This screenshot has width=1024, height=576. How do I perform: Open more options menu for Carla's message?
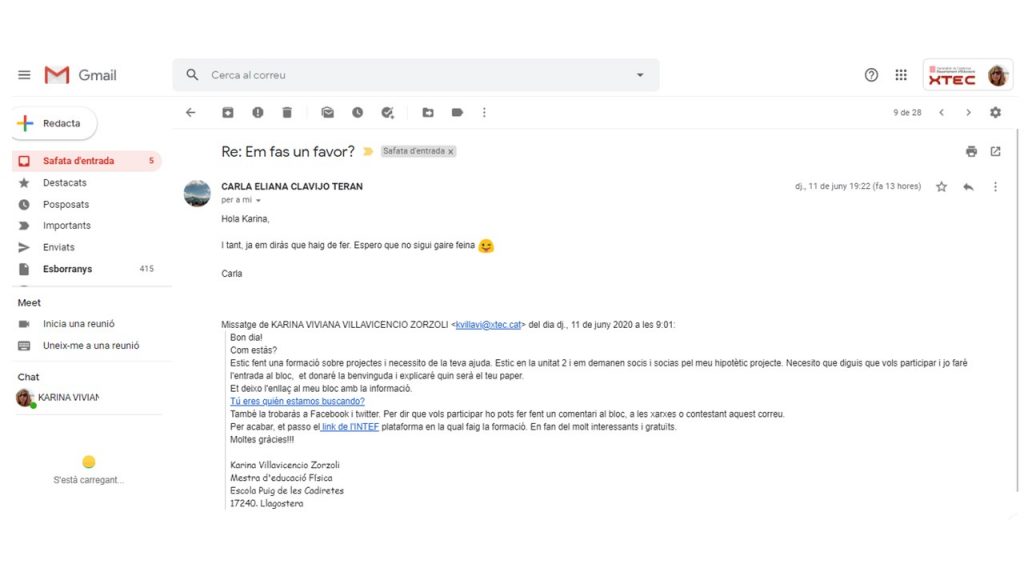995,187
